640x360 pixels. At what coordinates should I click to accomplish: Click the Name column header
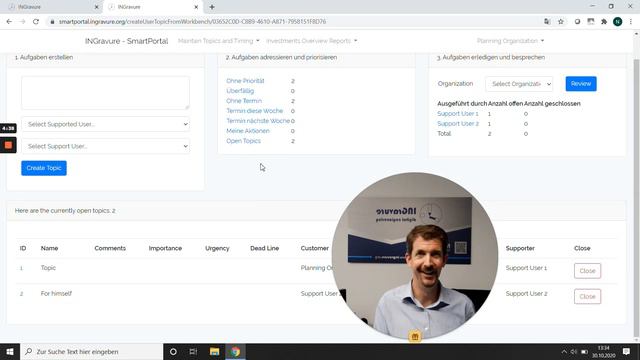(x=49, y=248)
